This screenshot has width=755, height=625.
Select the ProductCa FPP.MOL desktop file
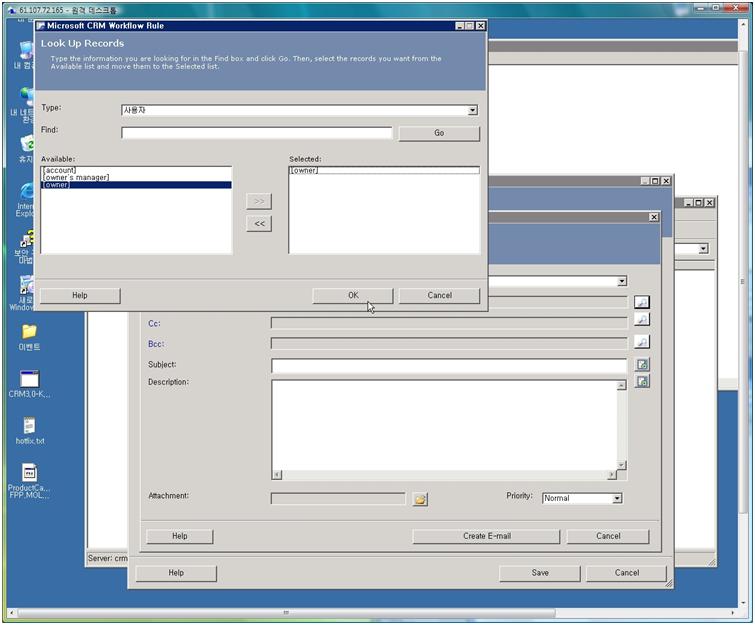tap(29, 481)
